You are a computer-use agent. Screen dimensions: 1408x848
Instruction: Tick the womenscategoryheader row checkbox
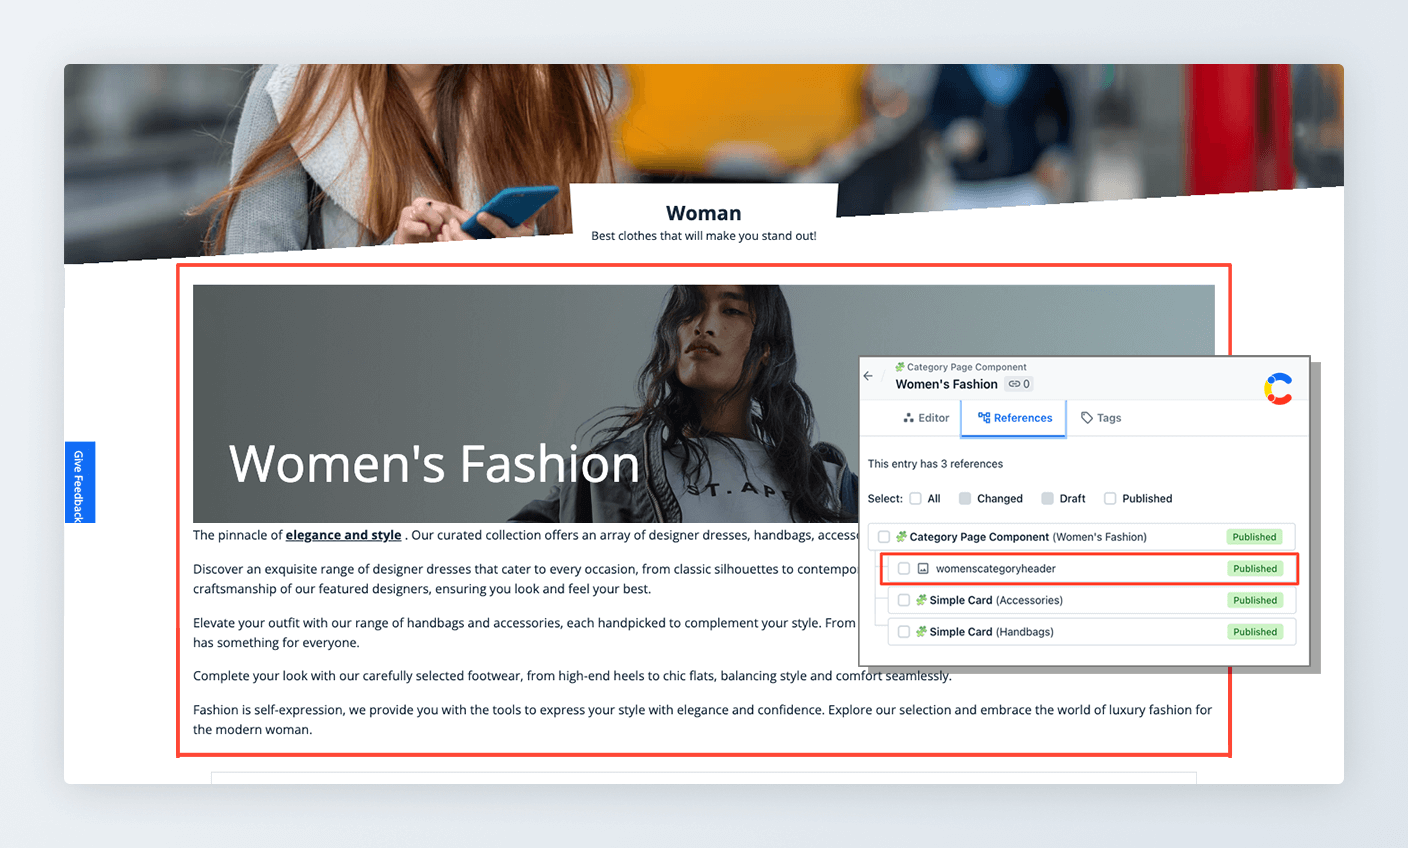(x=904, y=568)
